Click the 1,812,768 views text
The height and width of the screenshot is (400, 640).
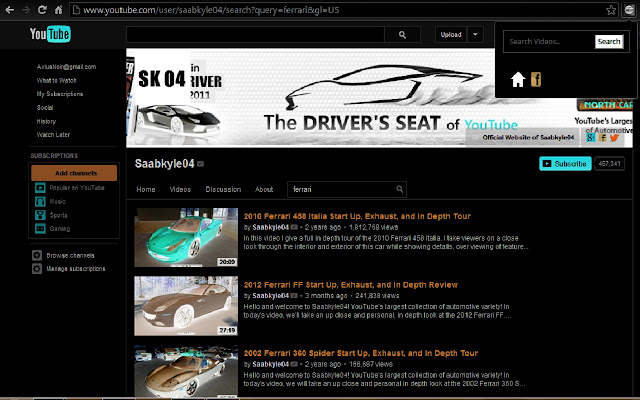(x=373, y=227)
